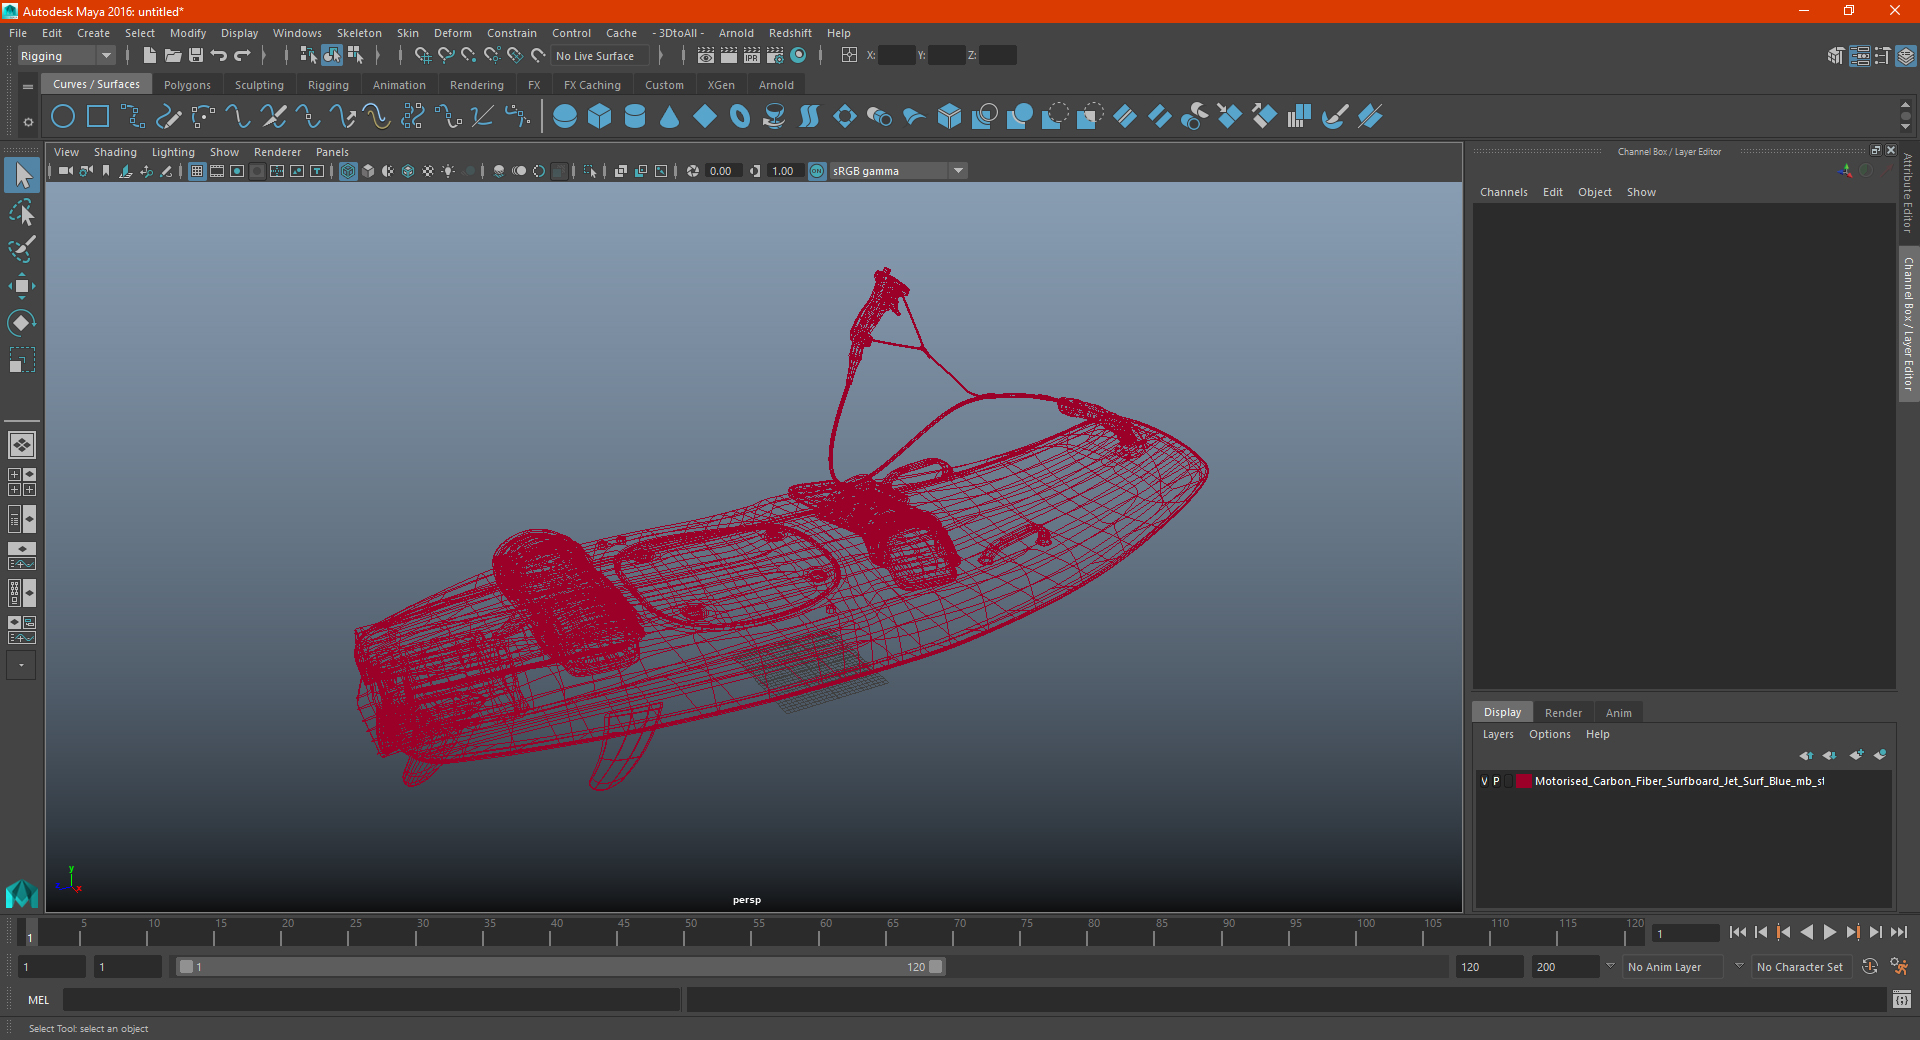The image size is (1920, 1040).
Task: Click the No Live Surface button
Action: tap(595, 56)
